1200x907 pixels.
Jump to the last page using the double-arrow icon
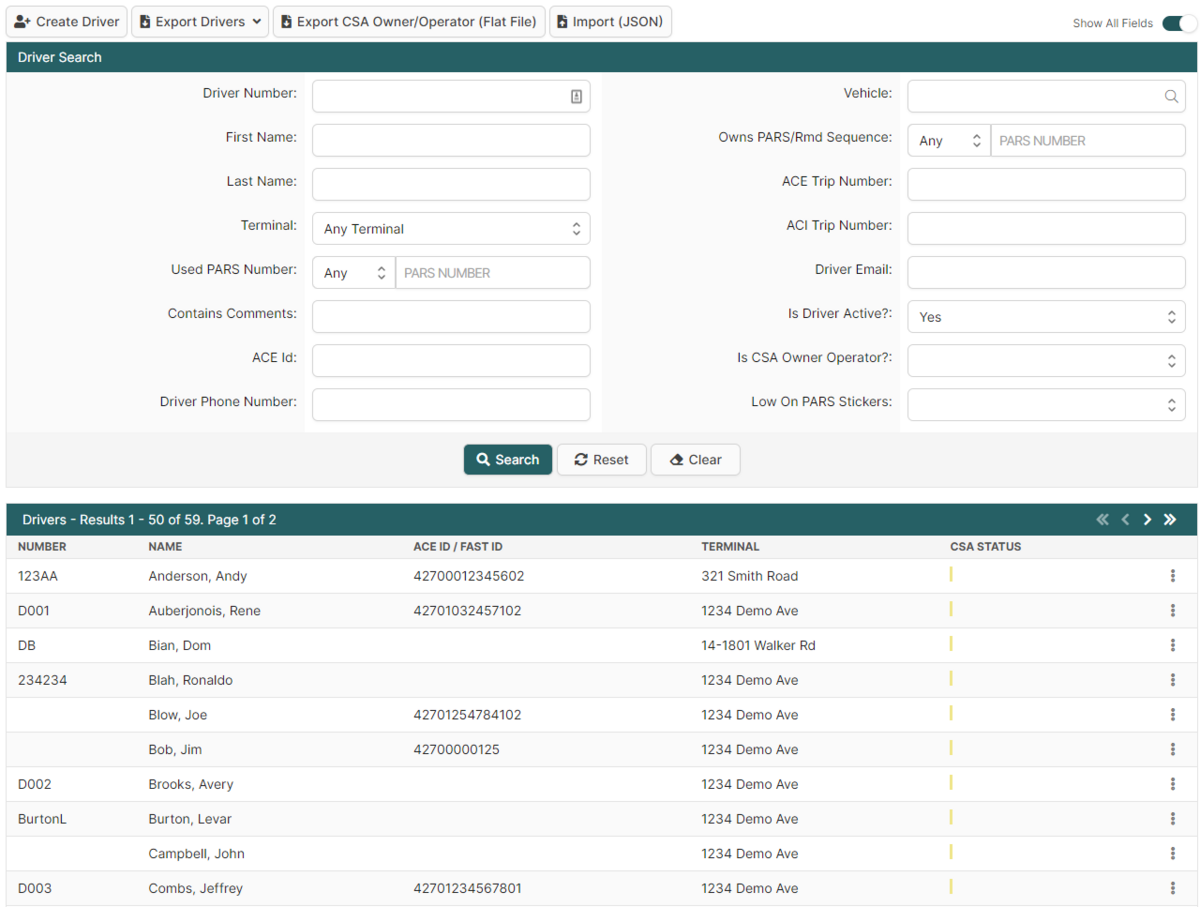coord(1170,519)
